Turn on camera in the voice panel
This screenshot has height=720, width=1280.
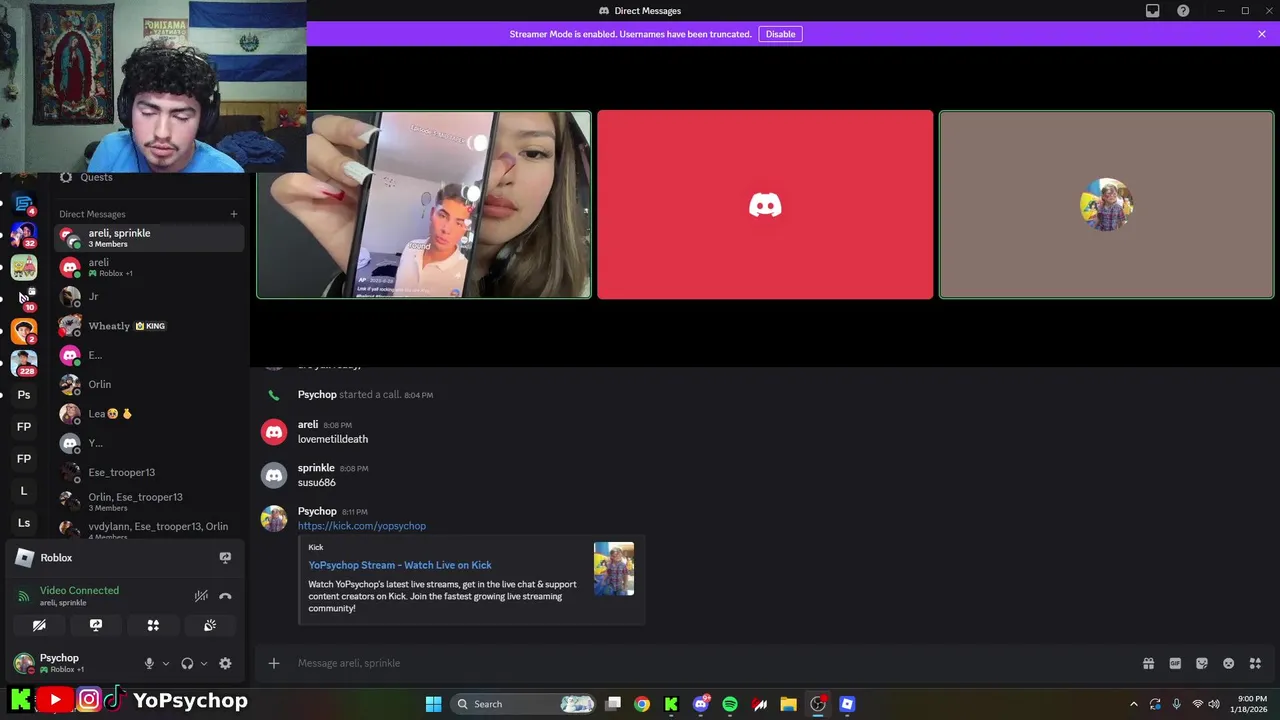(39, 625)
